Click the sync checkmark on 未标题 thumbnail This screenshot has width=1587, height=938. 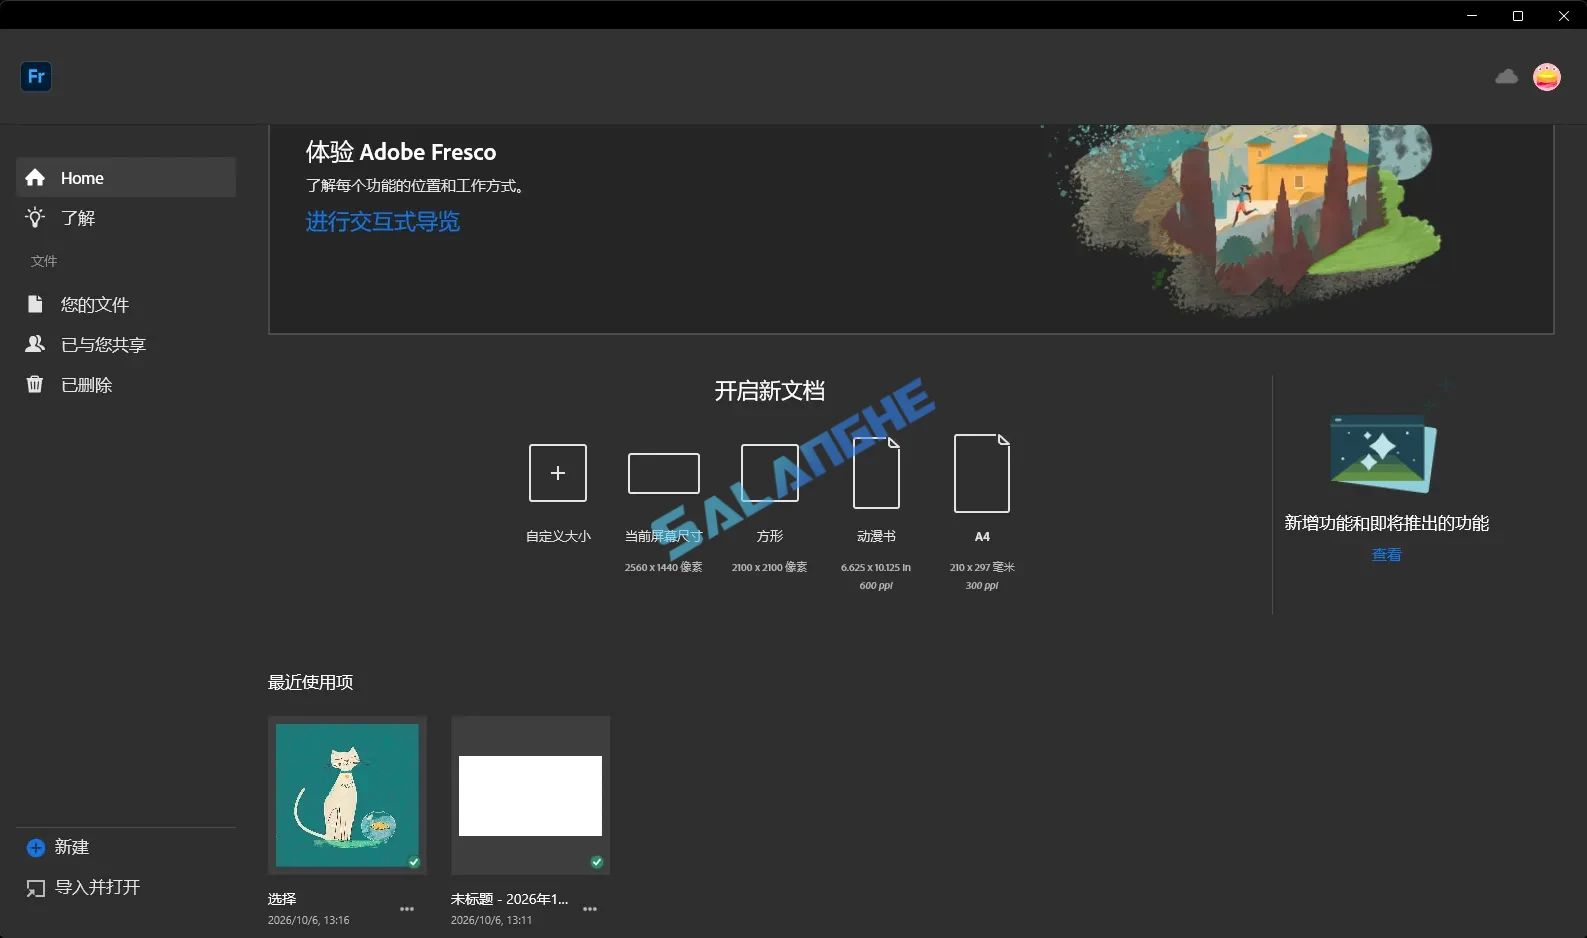pyautogui.click(x=597, y=862)
